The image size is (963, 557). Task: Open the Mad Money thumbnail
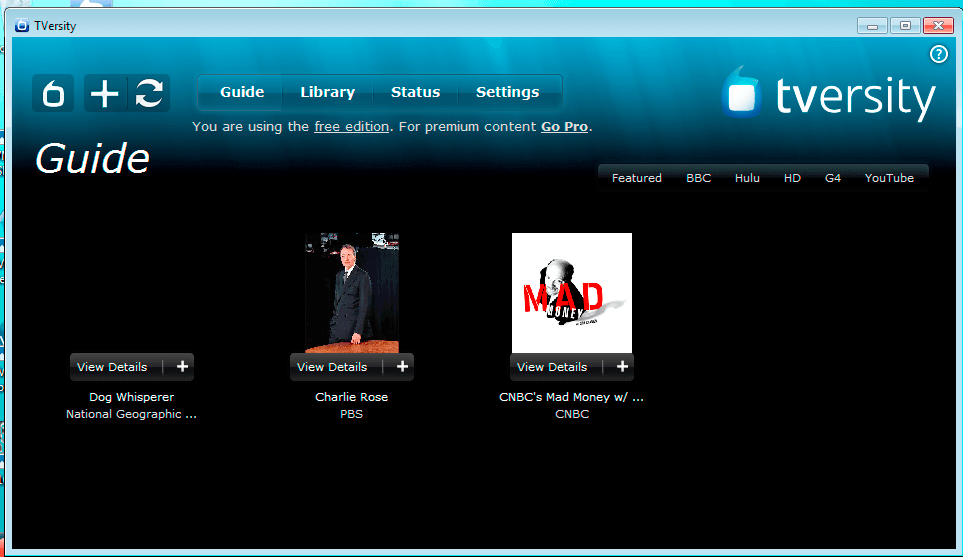pos(572,293)
